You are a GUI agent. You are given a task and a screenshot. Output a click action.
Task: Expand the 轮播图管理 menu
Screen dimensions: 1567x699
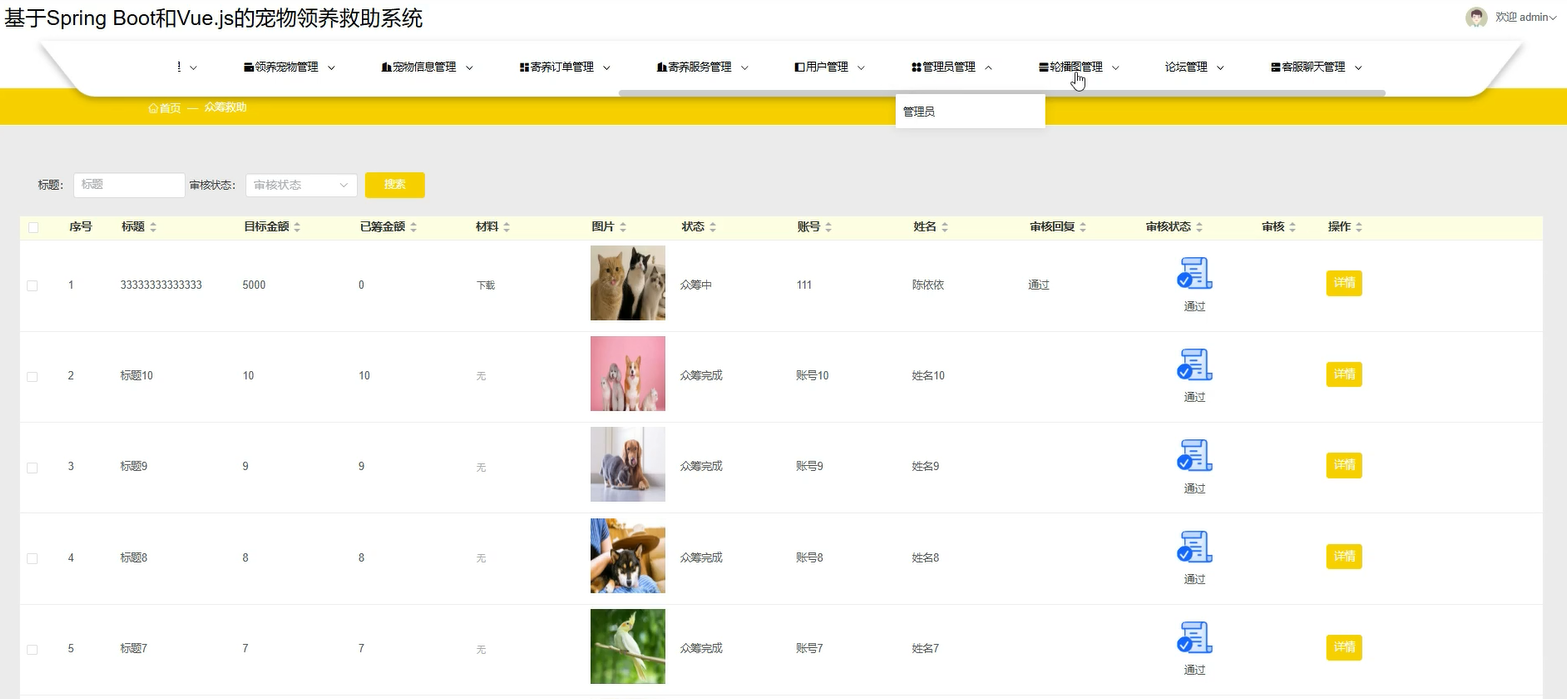[x=1079, y=67]
